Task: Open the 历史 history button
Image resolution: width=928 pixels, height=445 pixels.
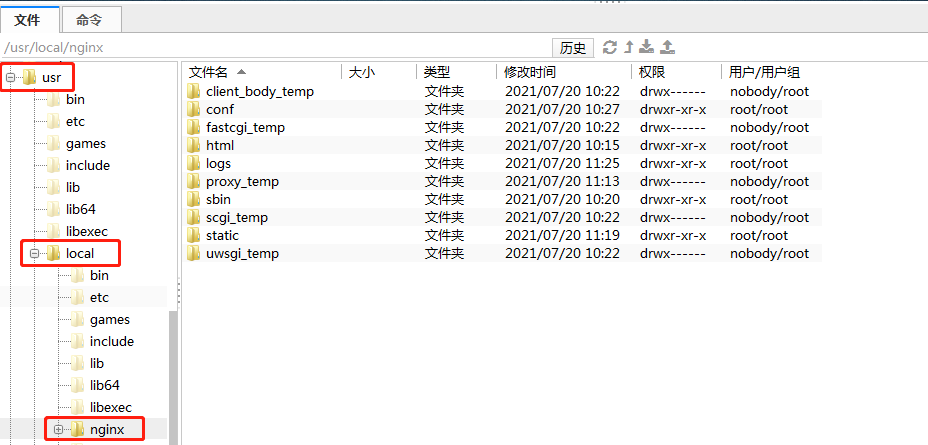Action: (x=573, y=48)
